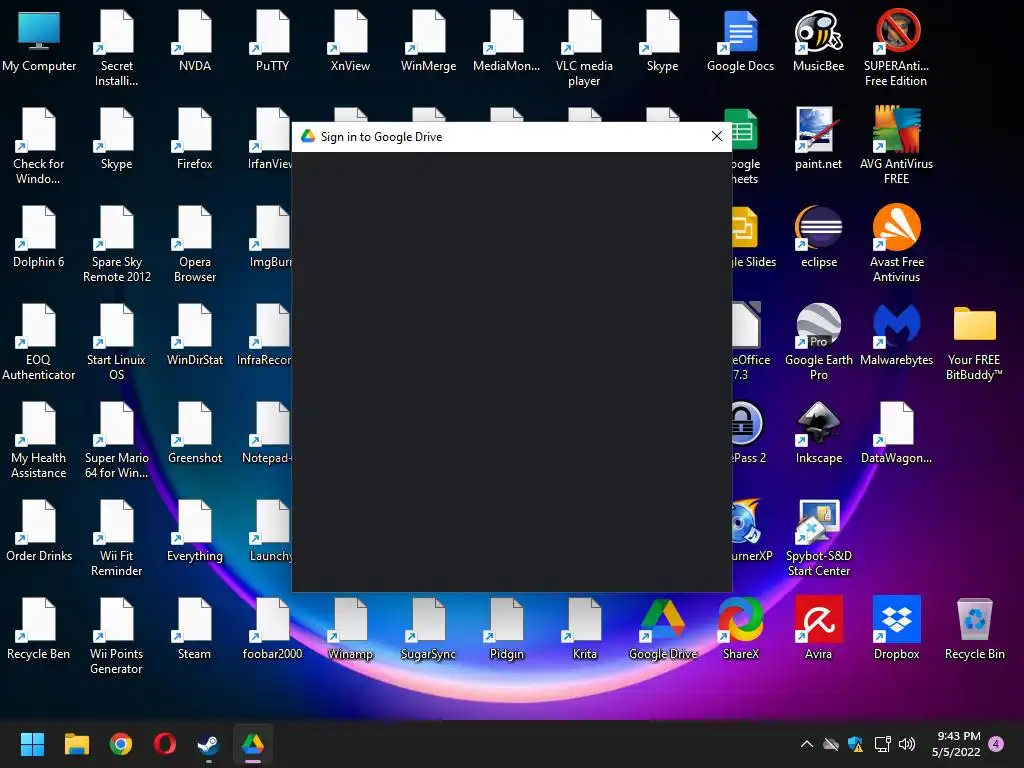Select the Super Mario 64 shortcut
This screenshot has height=768, width=1024.
coord(117,440)
